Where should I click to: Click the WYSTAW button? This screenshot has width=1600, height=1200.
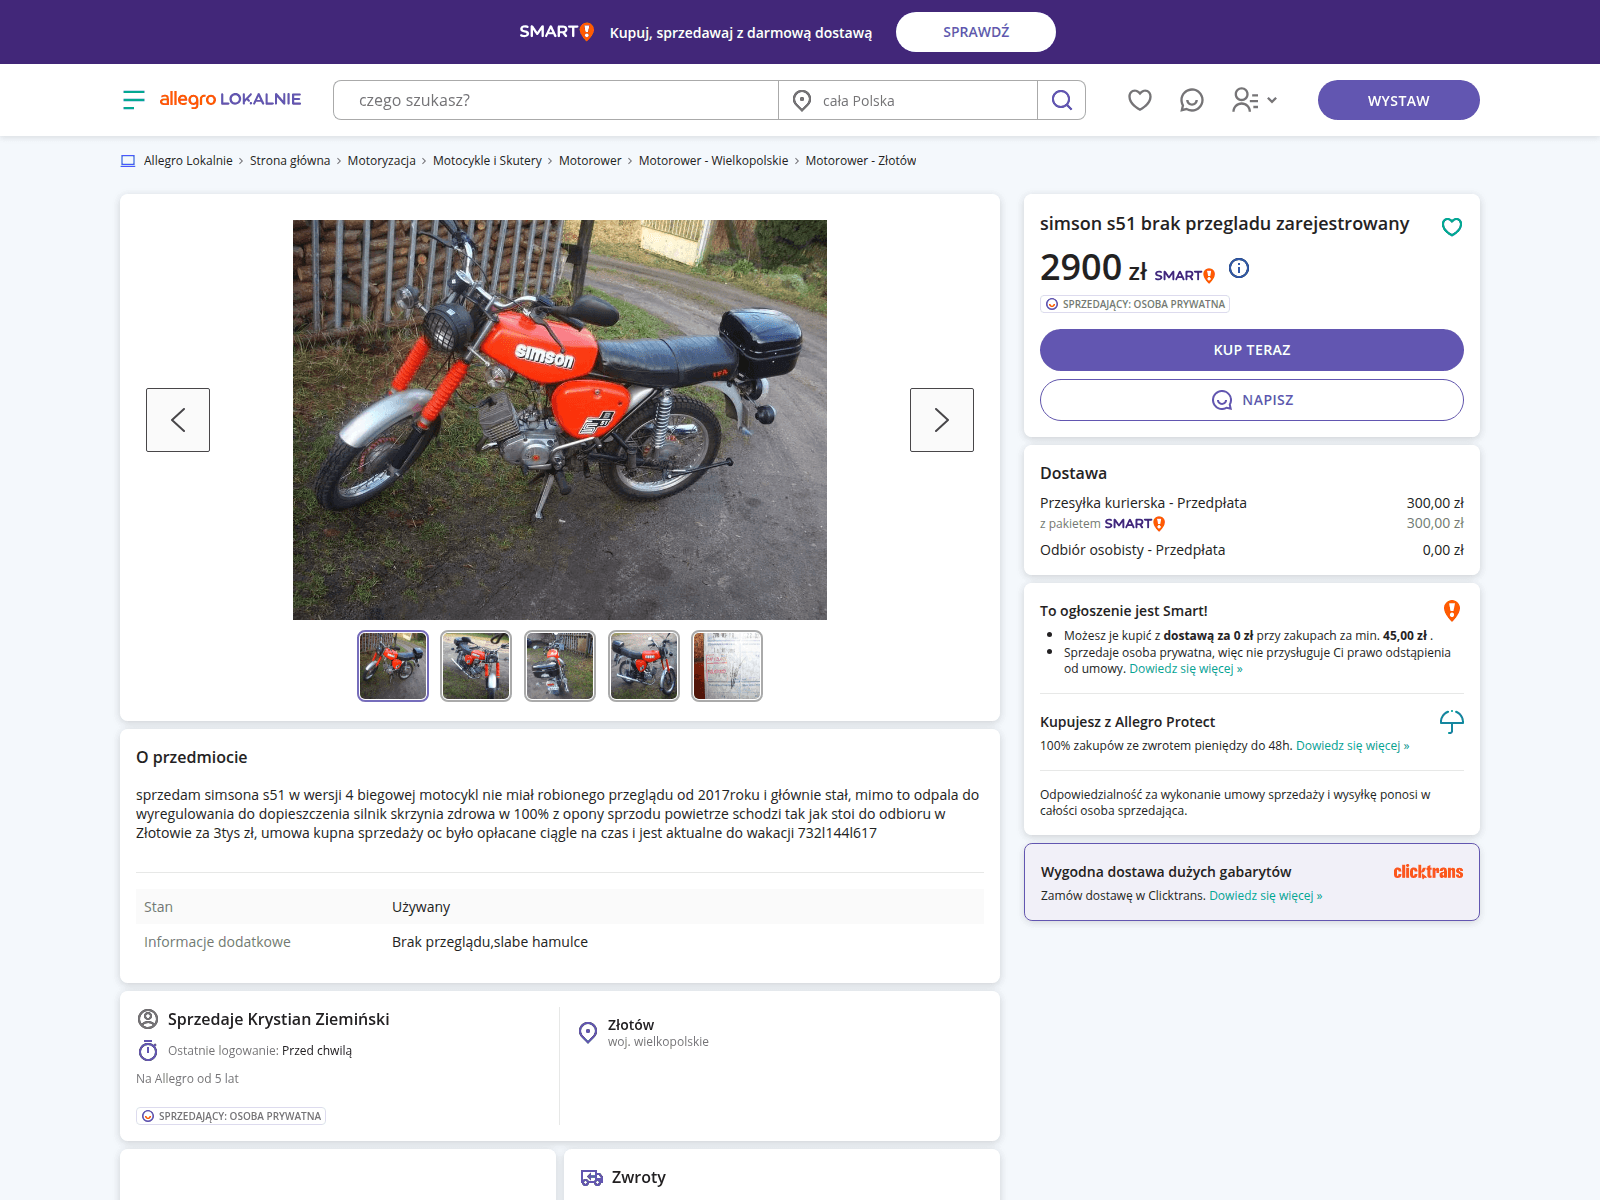click(1398, 100)
